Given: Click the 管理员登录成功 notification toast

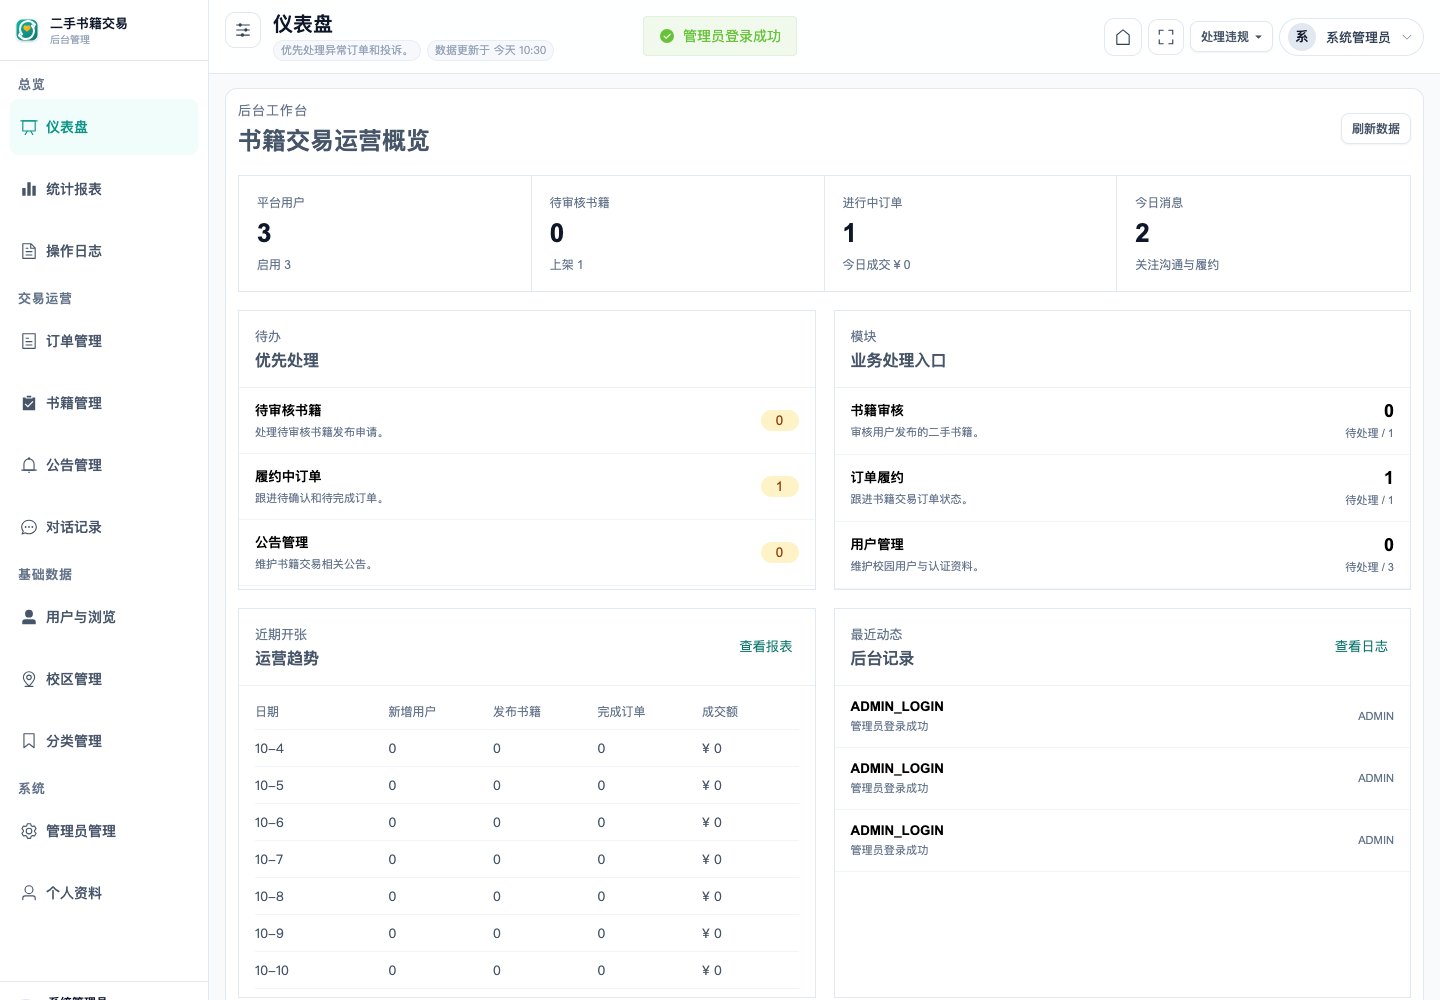Looking at the screenshot, I should [x=720, y=36].
